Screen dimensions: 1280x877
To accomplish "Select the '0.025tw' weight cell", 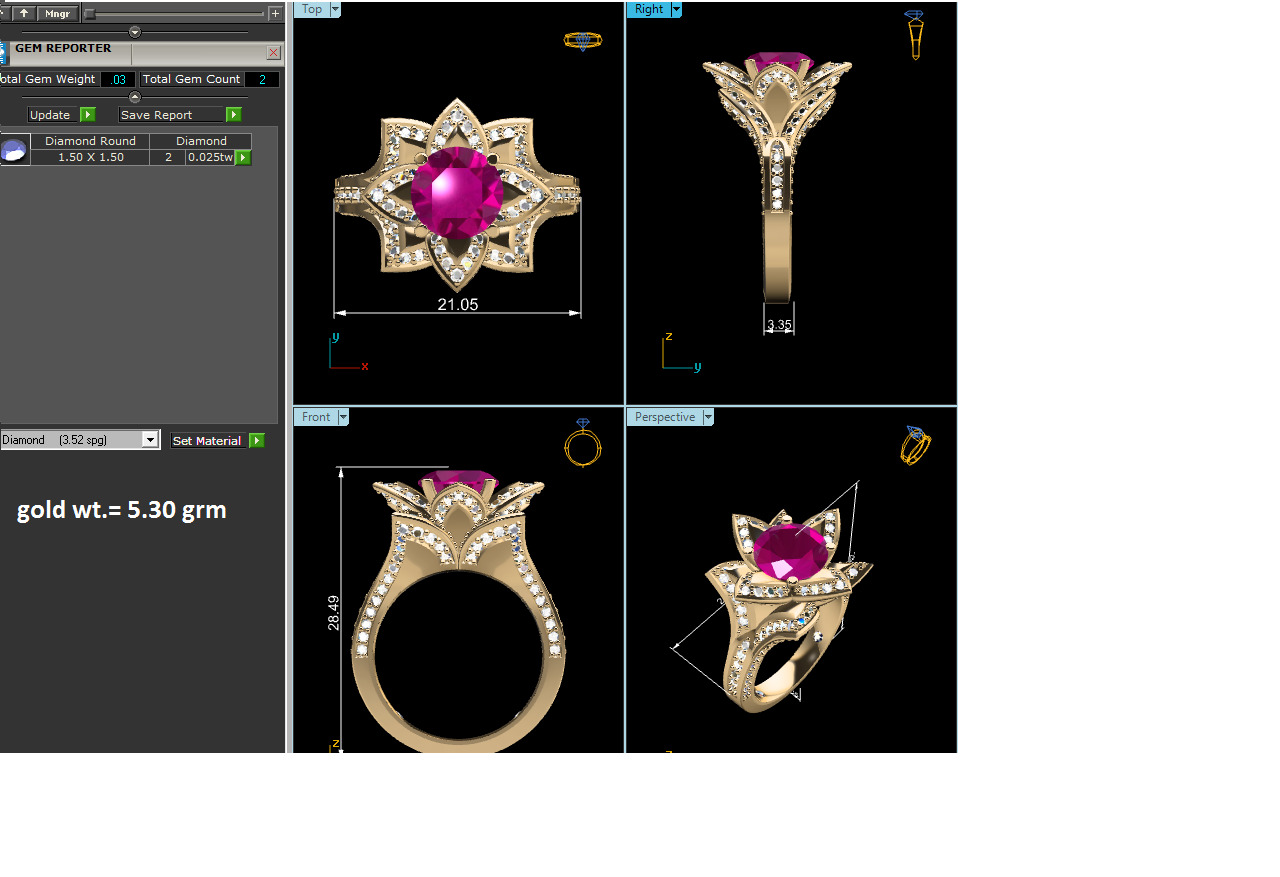I will [x=210, y=157].
